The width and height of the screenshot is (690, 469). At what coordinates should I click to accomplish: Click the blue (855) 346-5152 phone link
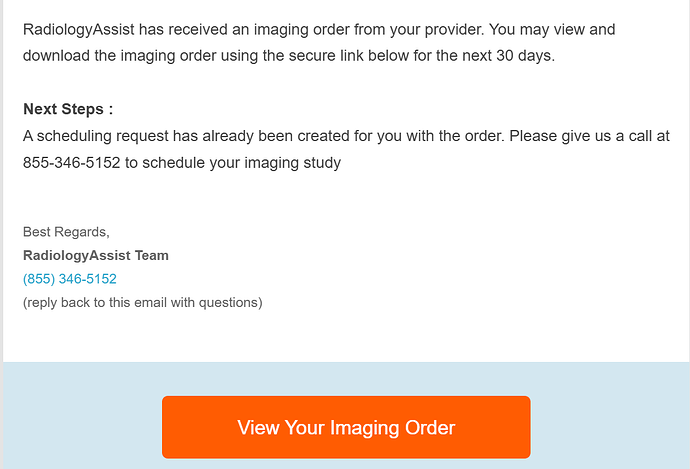tap(70, 279)
